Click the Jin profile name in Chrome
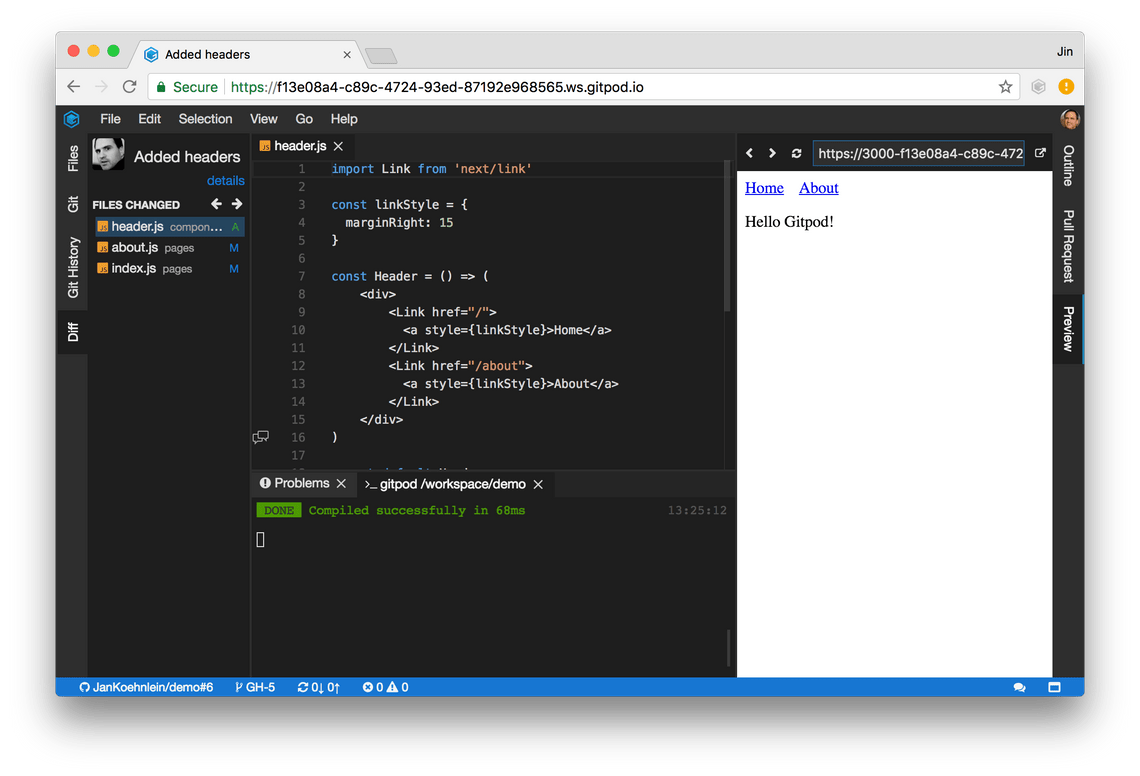Viewport: 1140px width, 776px height. tap(1065, 52)
